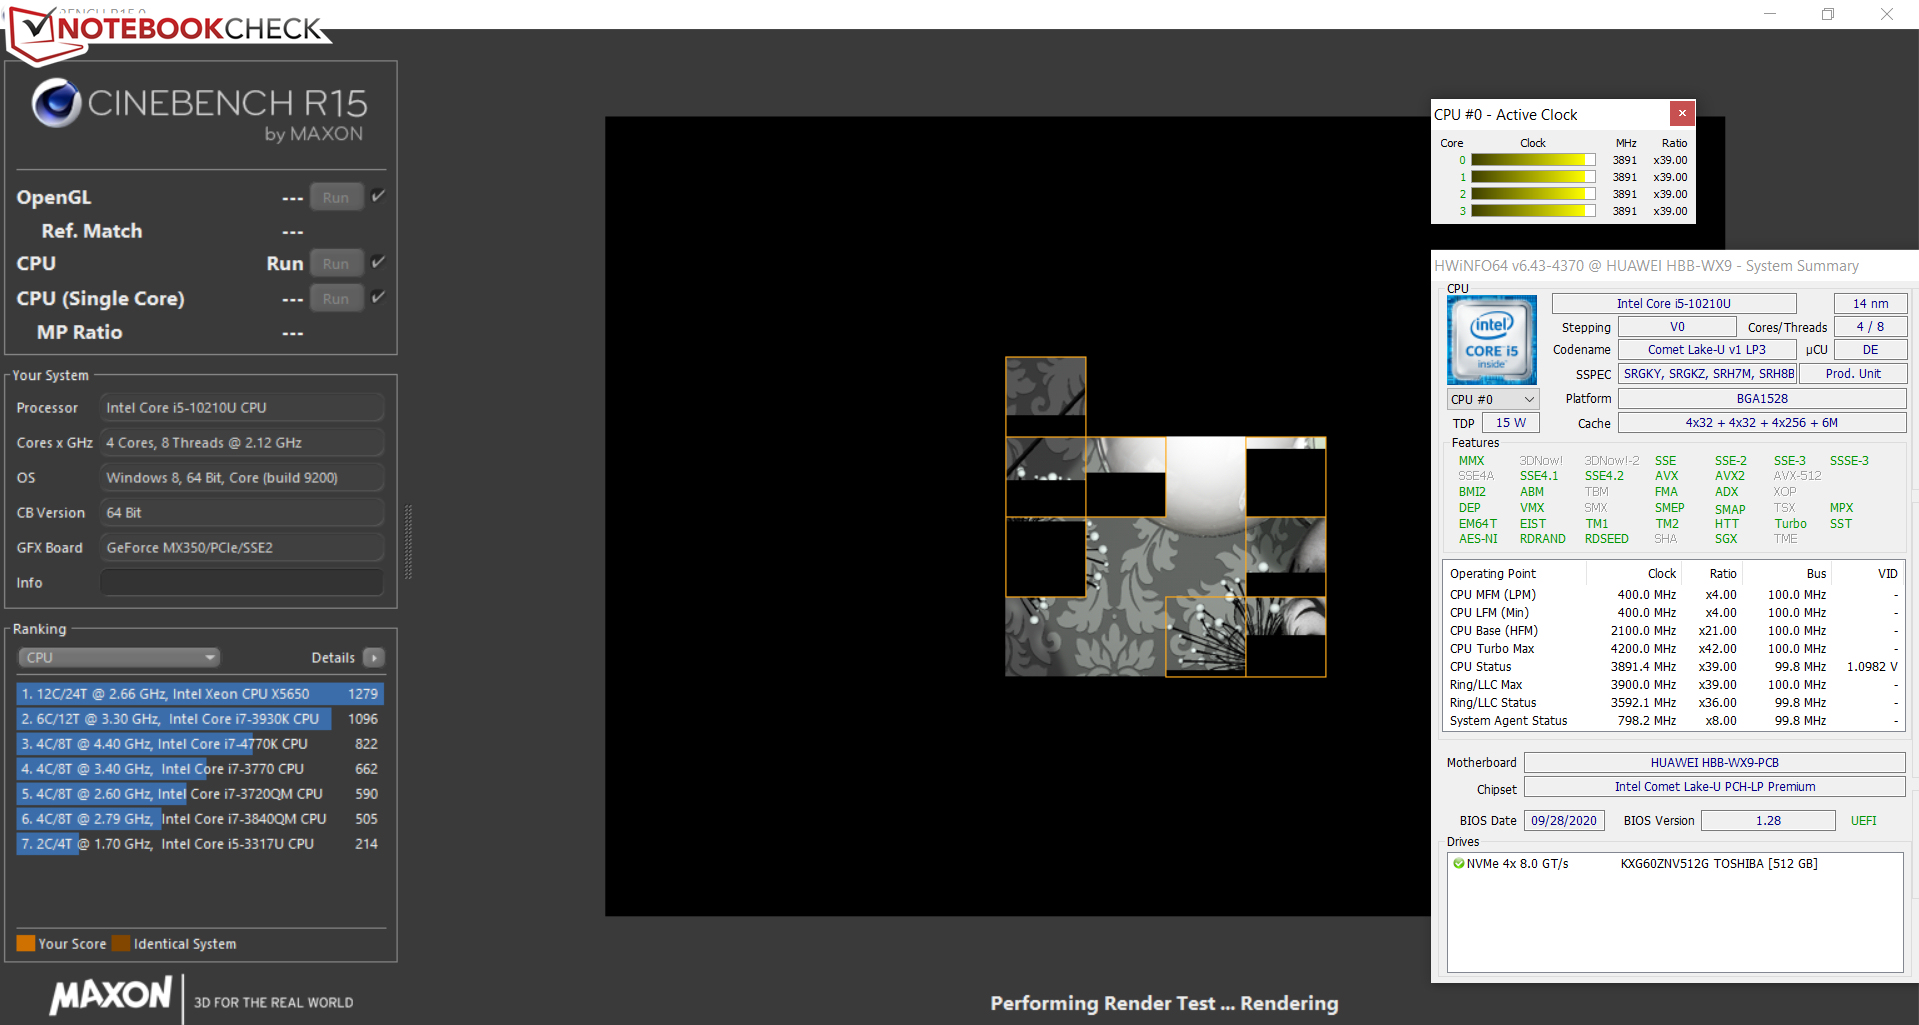Open the CPU #0 selector in HWiNFO
This screenshot has height=1025, width=1919.
click(x=1493, y=399)
